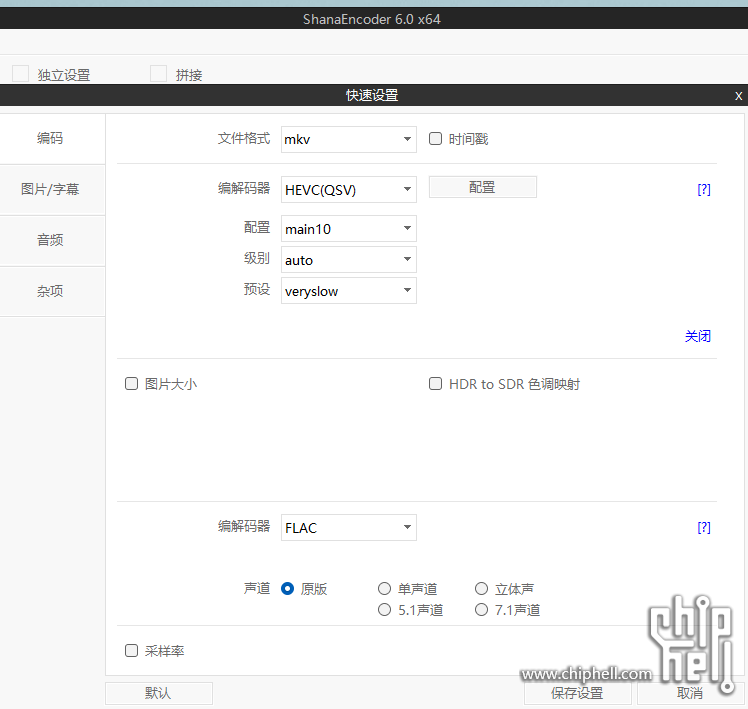Toggle the 独立设置 checkbox
The image size is (748, 709).
click(x=21, y=74)
